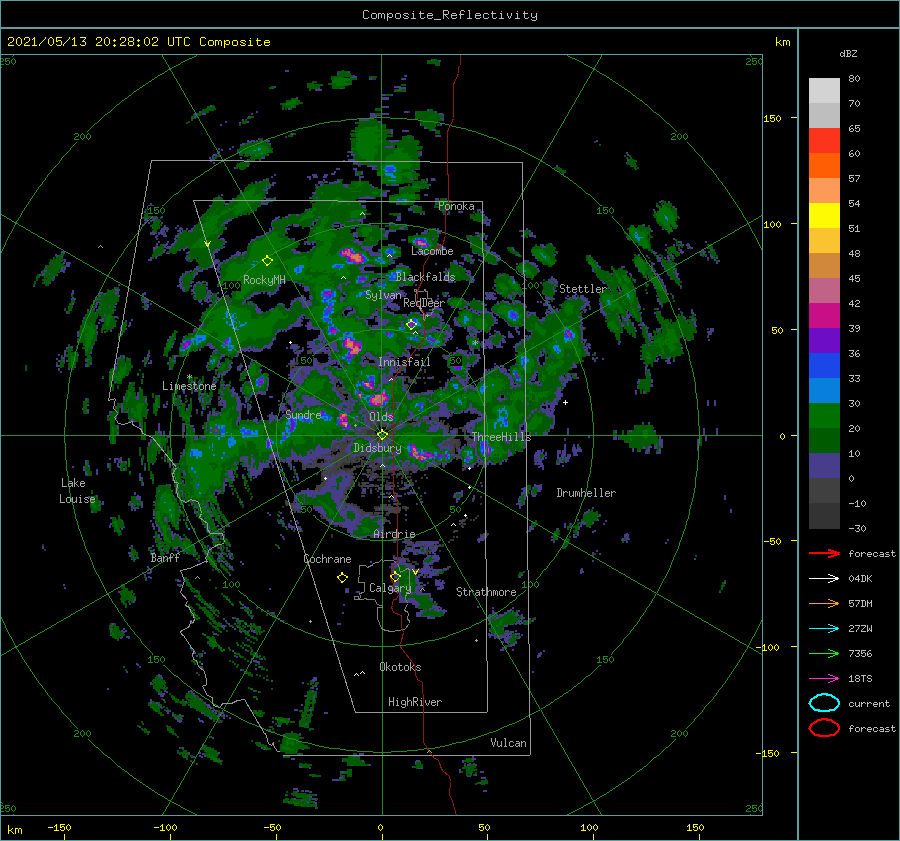Click the red forecast arrow in legend
Screen dimensions: 900x841
[824, 553]
